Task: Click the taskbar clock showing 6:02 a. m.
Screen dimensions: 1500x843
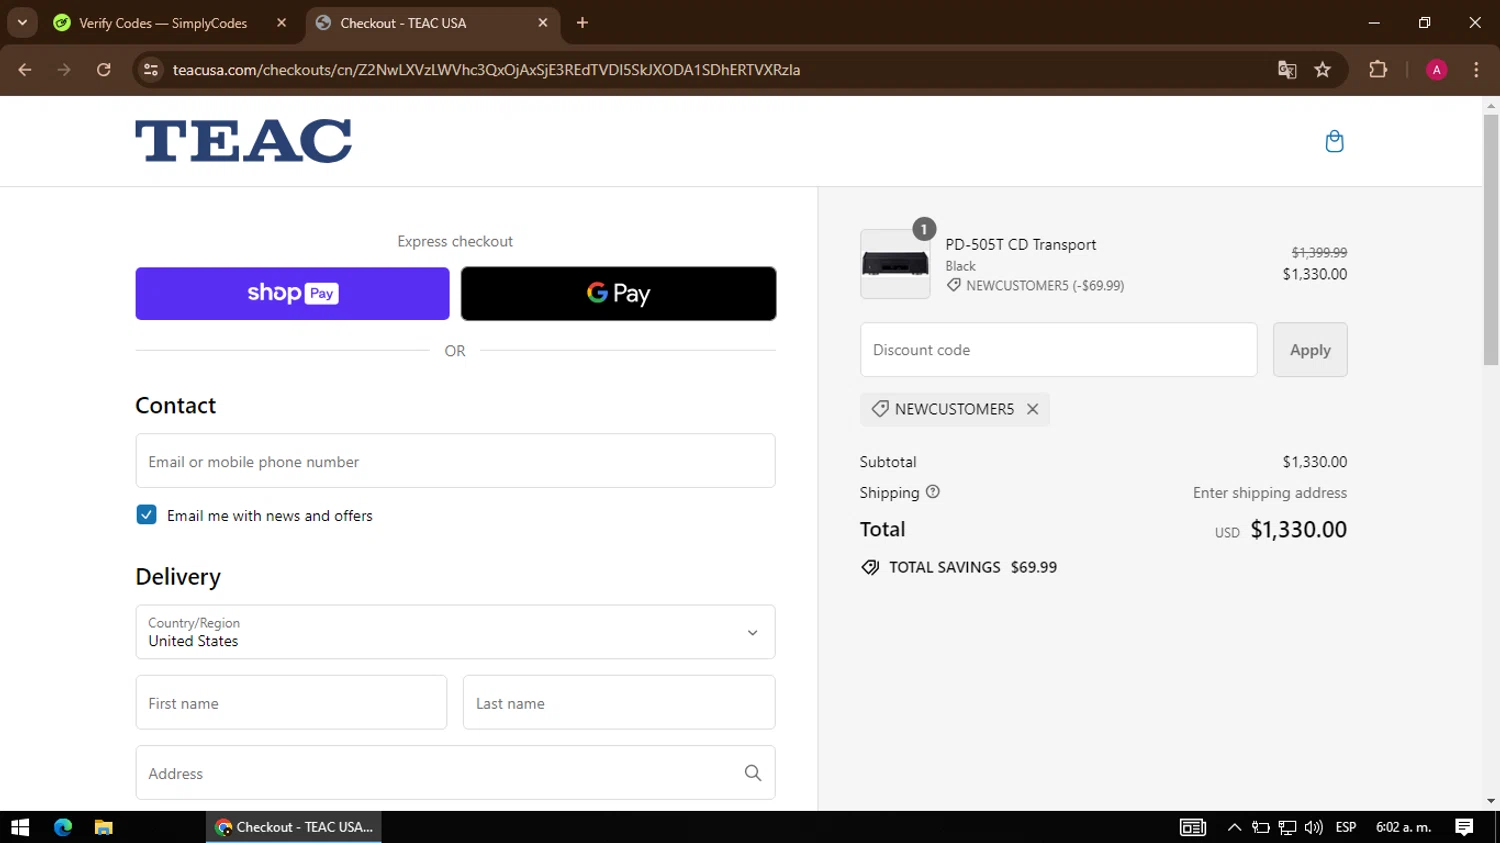Action: coord(1403,827)
